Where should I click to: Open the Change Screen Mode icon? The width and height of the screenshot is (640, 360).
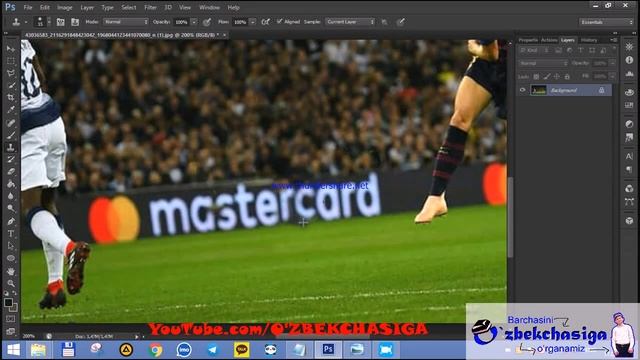[11, 331]
